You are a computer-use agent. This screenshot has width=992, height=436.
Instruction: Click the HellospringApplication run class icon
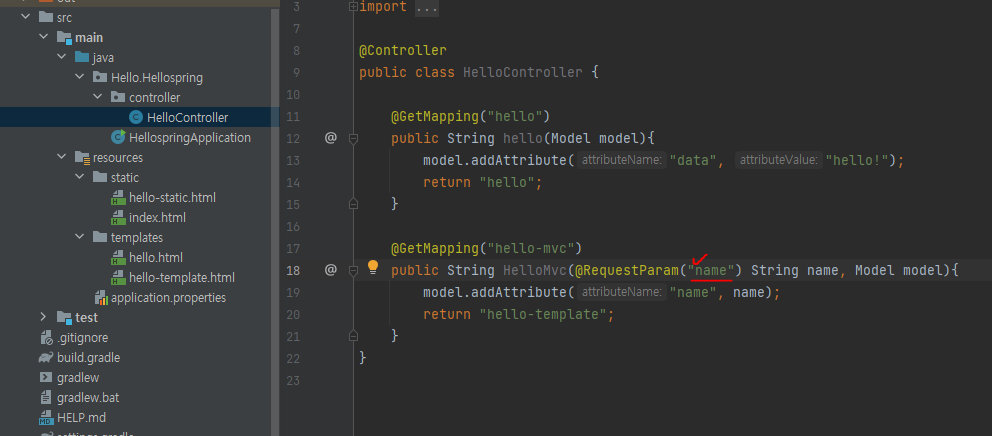point(118,137)
